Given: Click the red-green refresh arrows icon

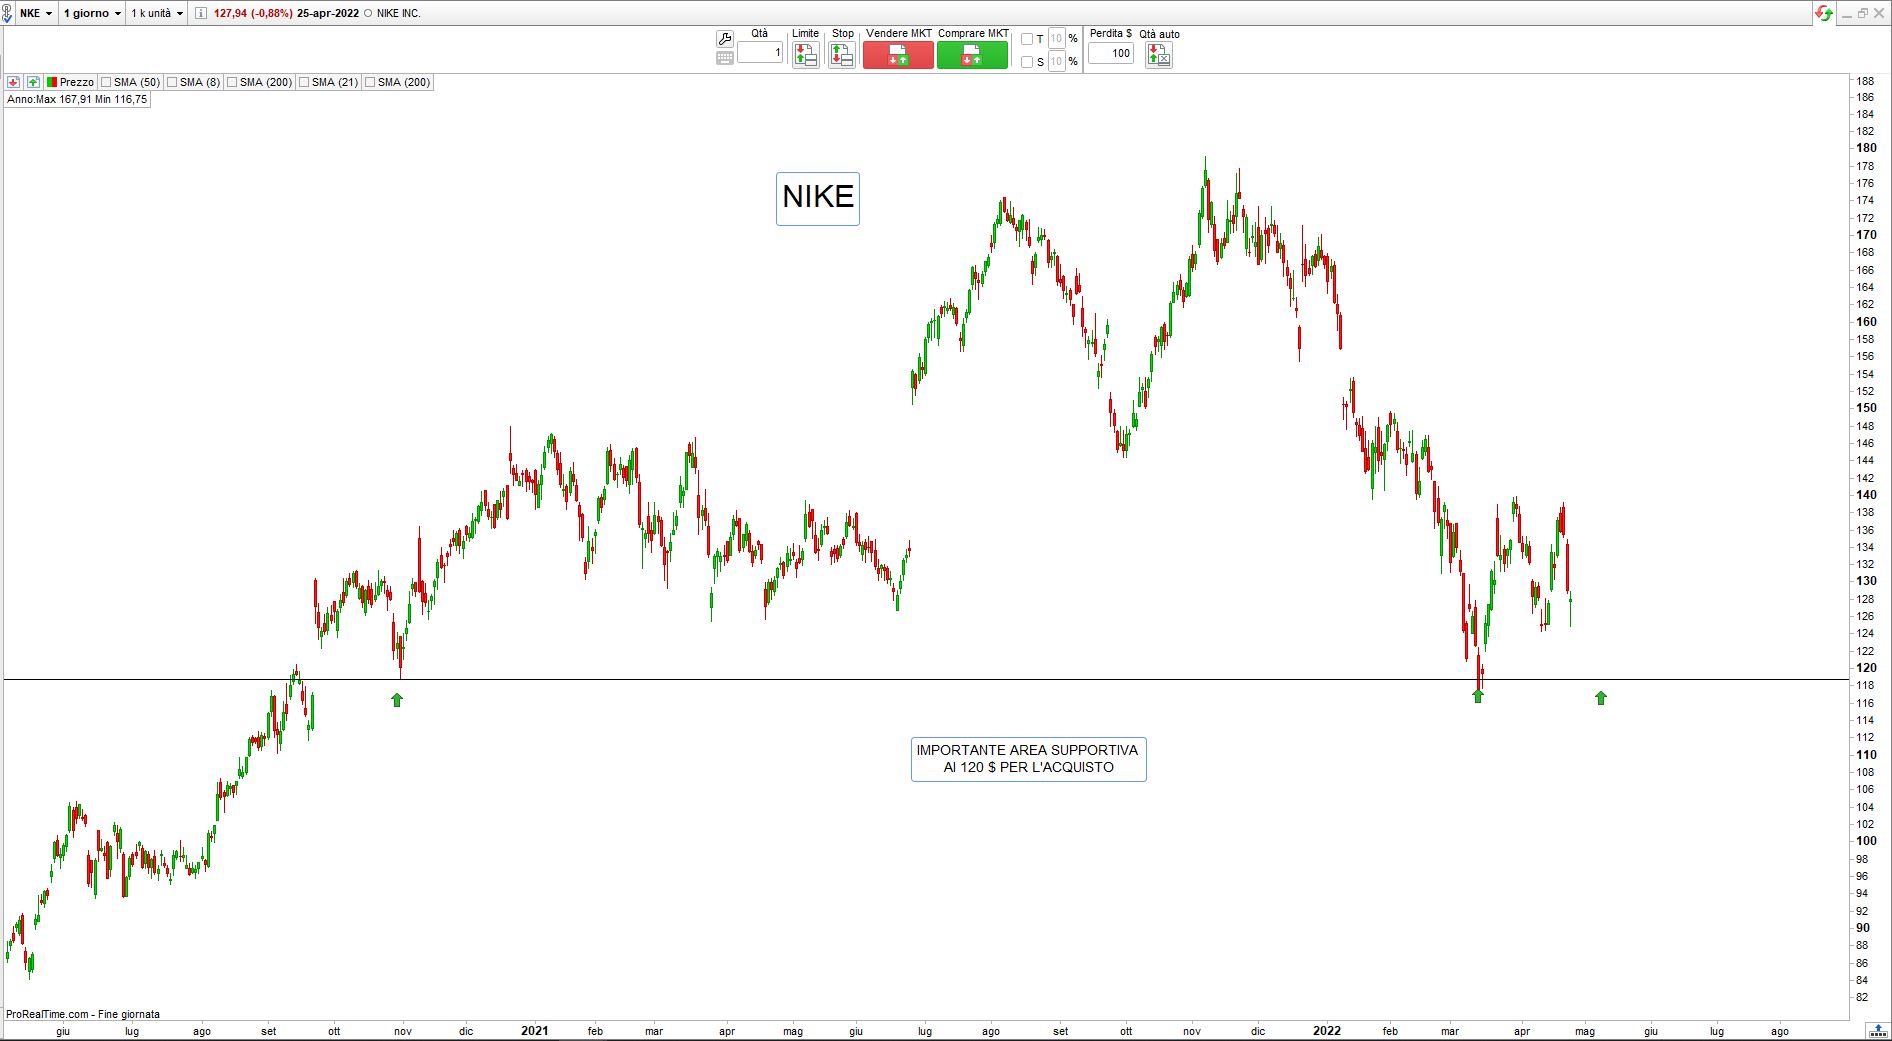Looking at the screenshot, I should point(1824,13).
